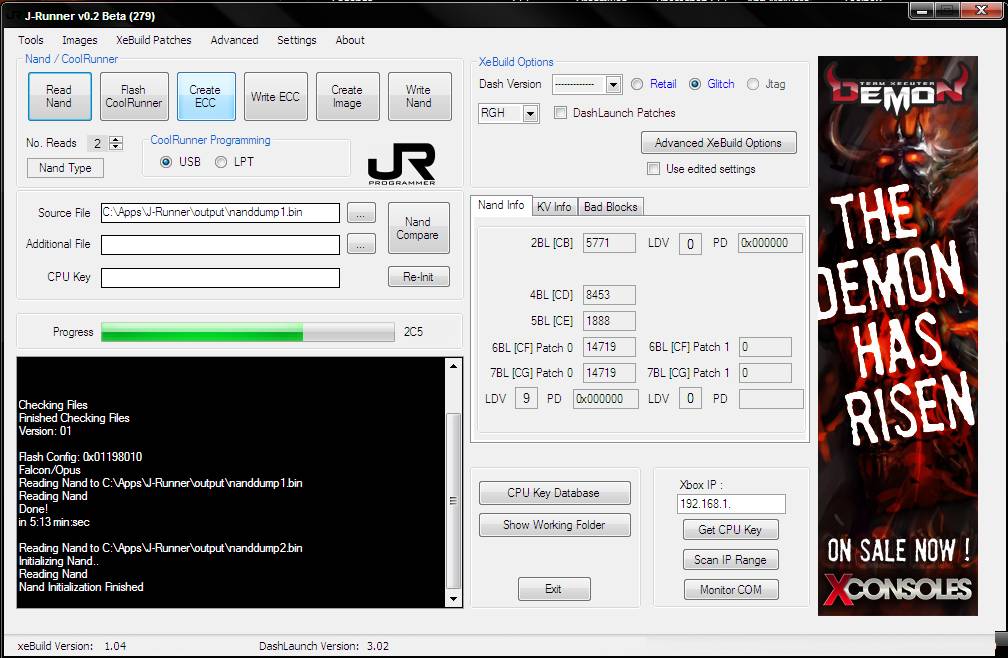This screenshot has height=658, width=1008.
Task: Click the Re-Init button
Action: [x=418, y=277]
